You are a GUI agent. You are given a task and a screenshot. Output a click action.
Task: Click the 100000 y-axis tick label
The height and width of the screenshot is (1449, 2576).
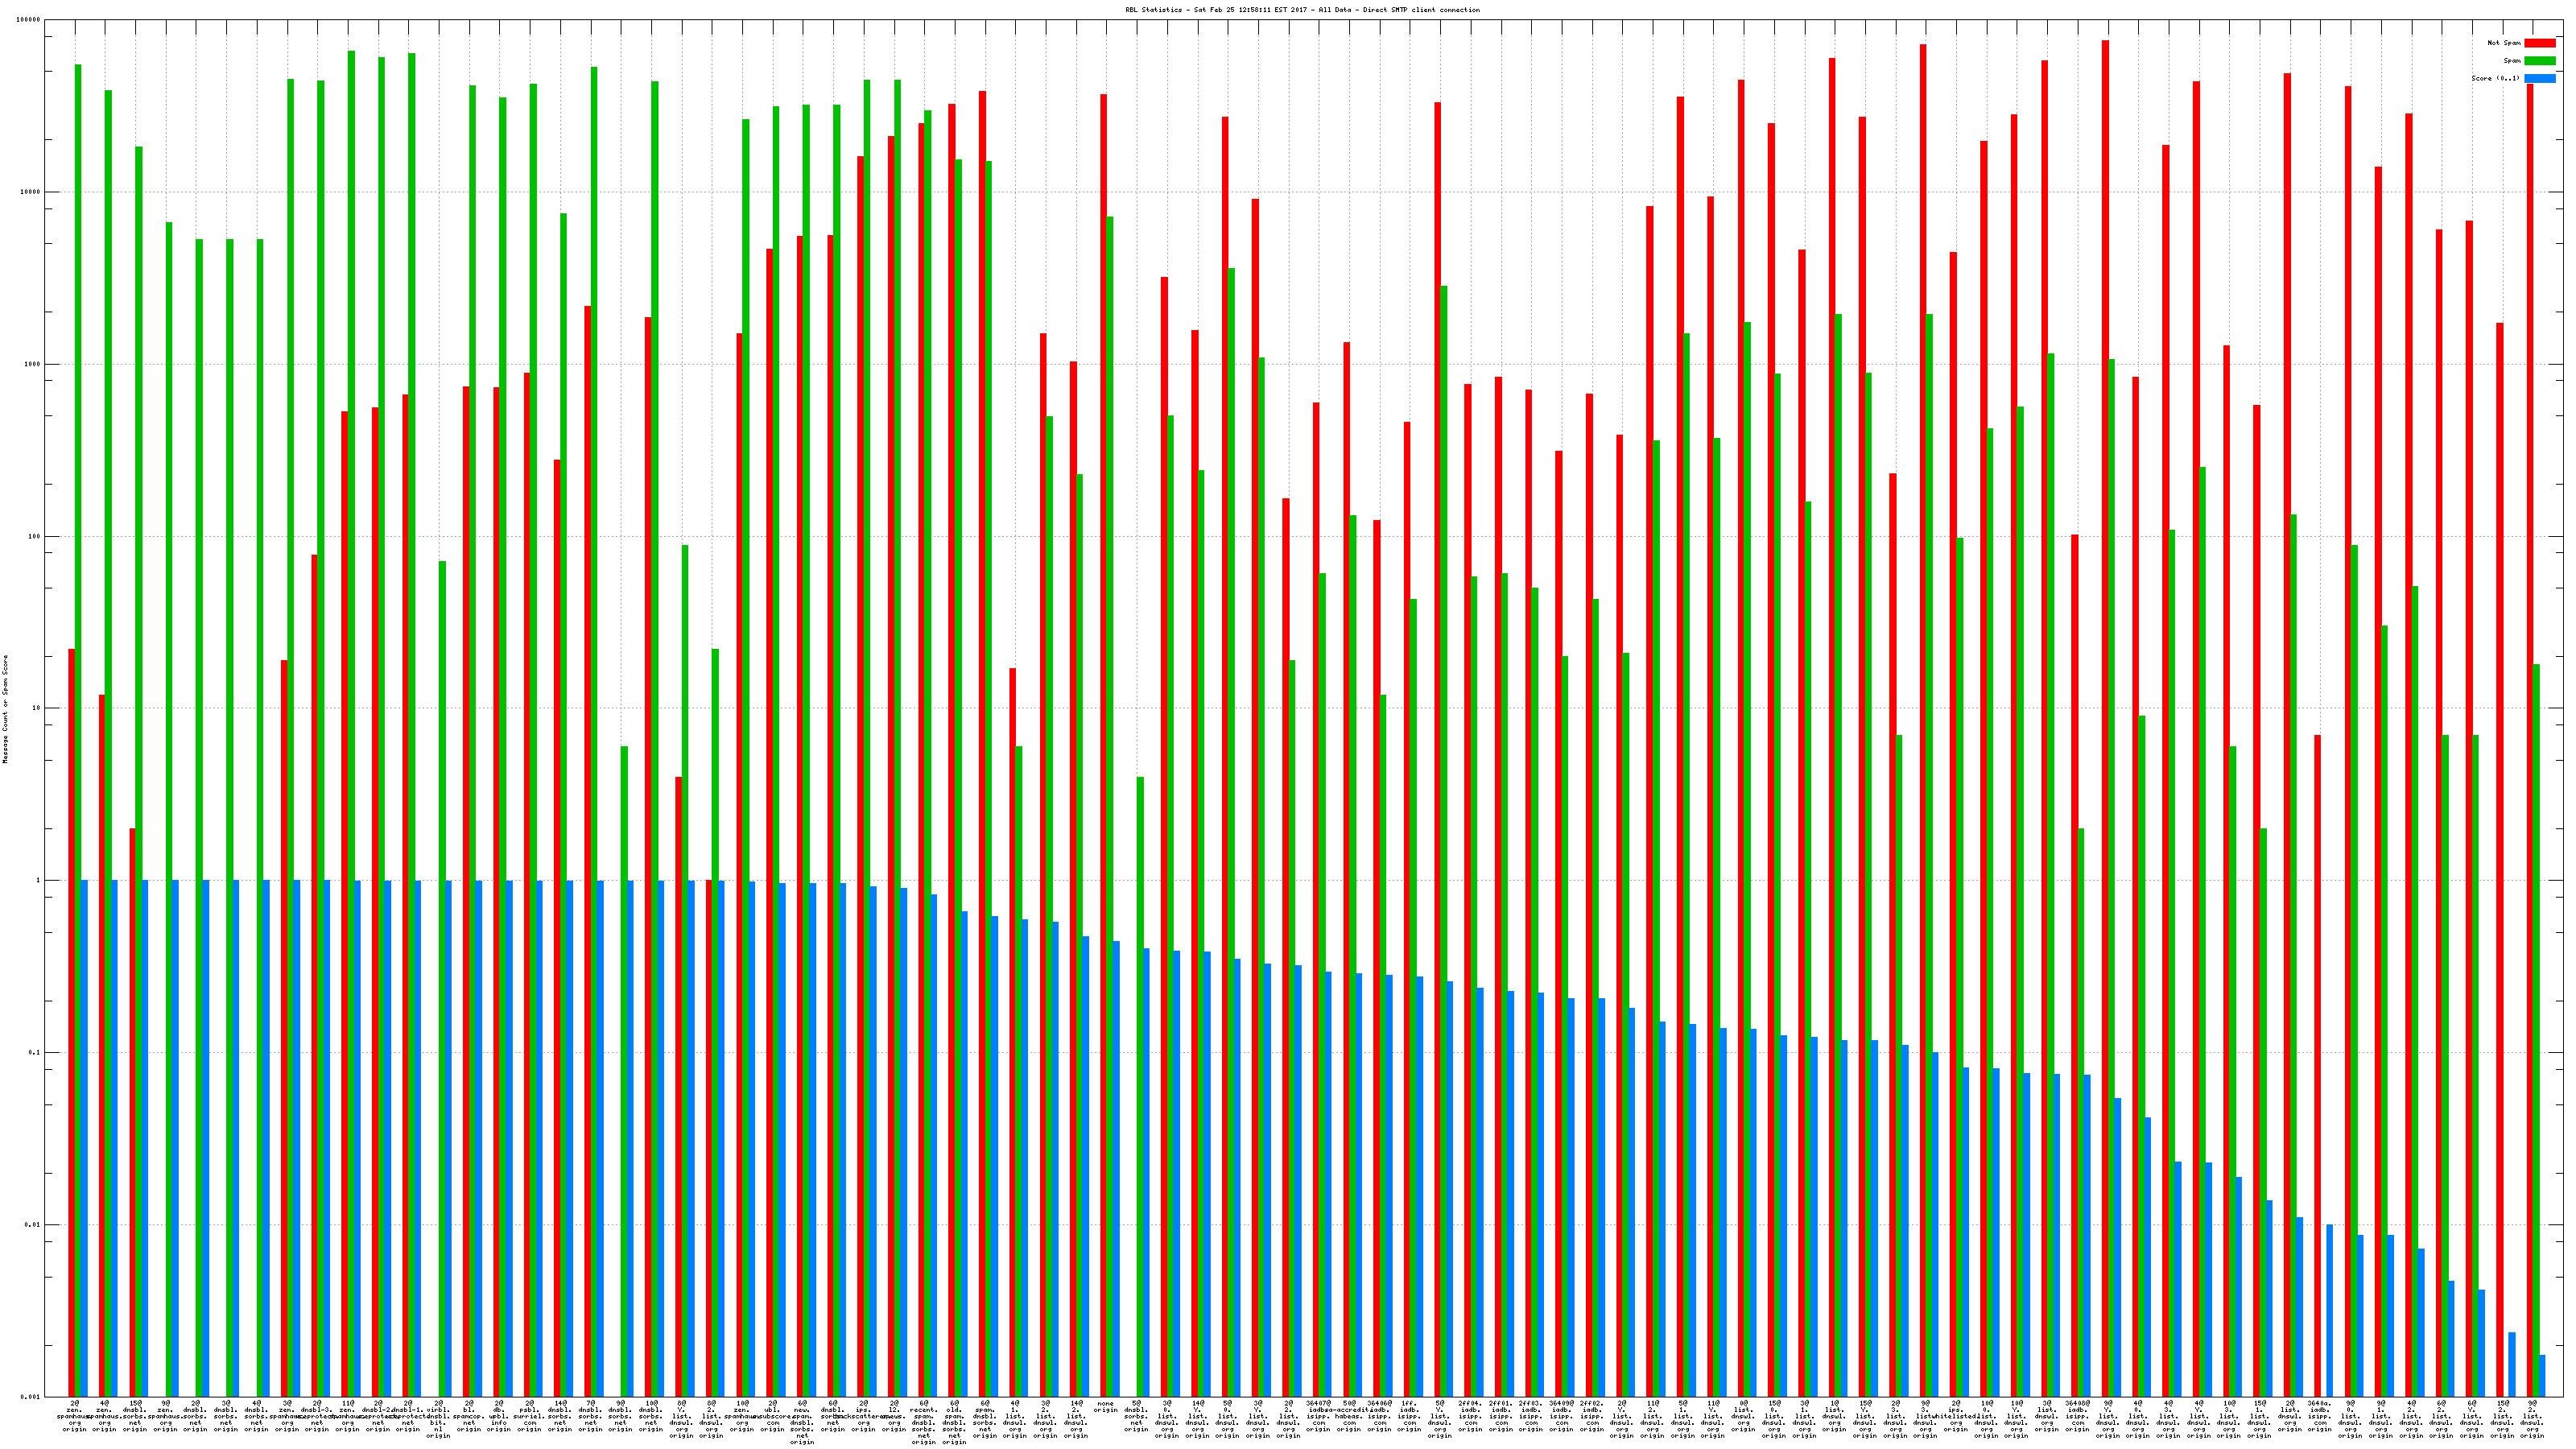(29, 20)
